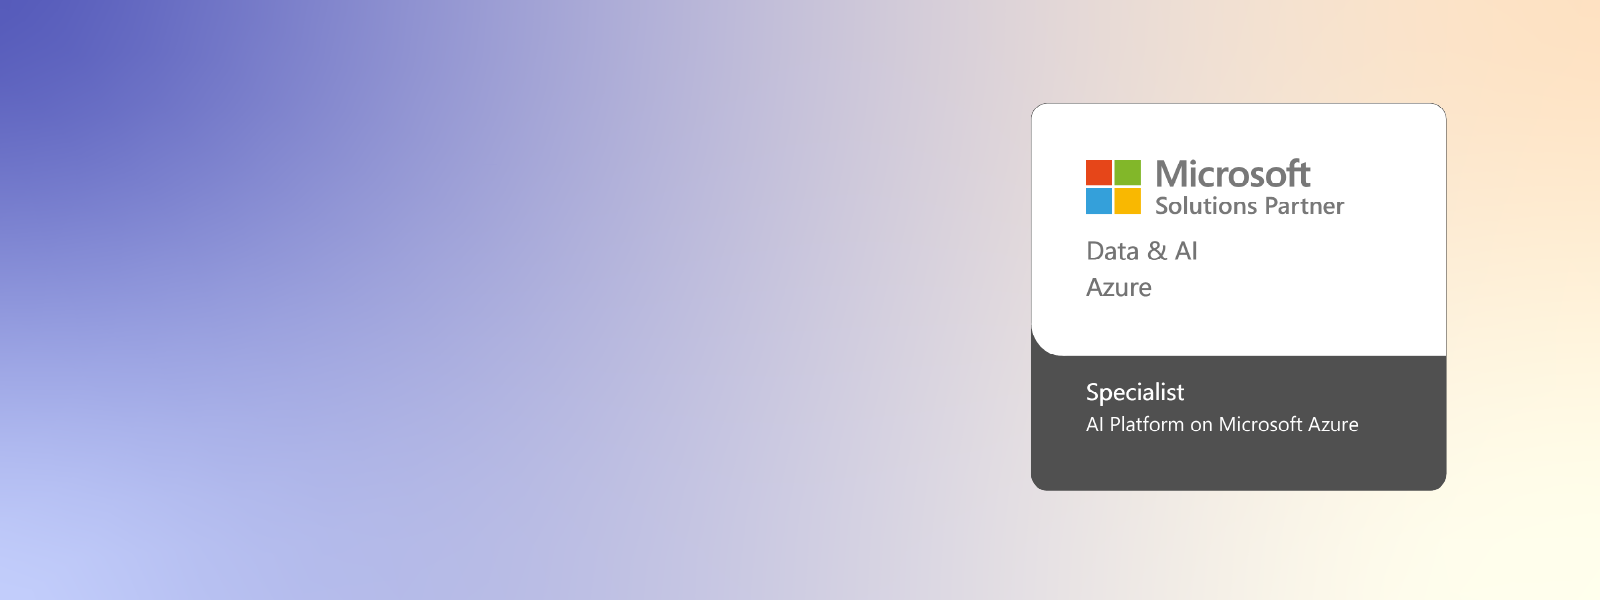Click the green square of Microsoft logo

click(x=1128, y=172)
